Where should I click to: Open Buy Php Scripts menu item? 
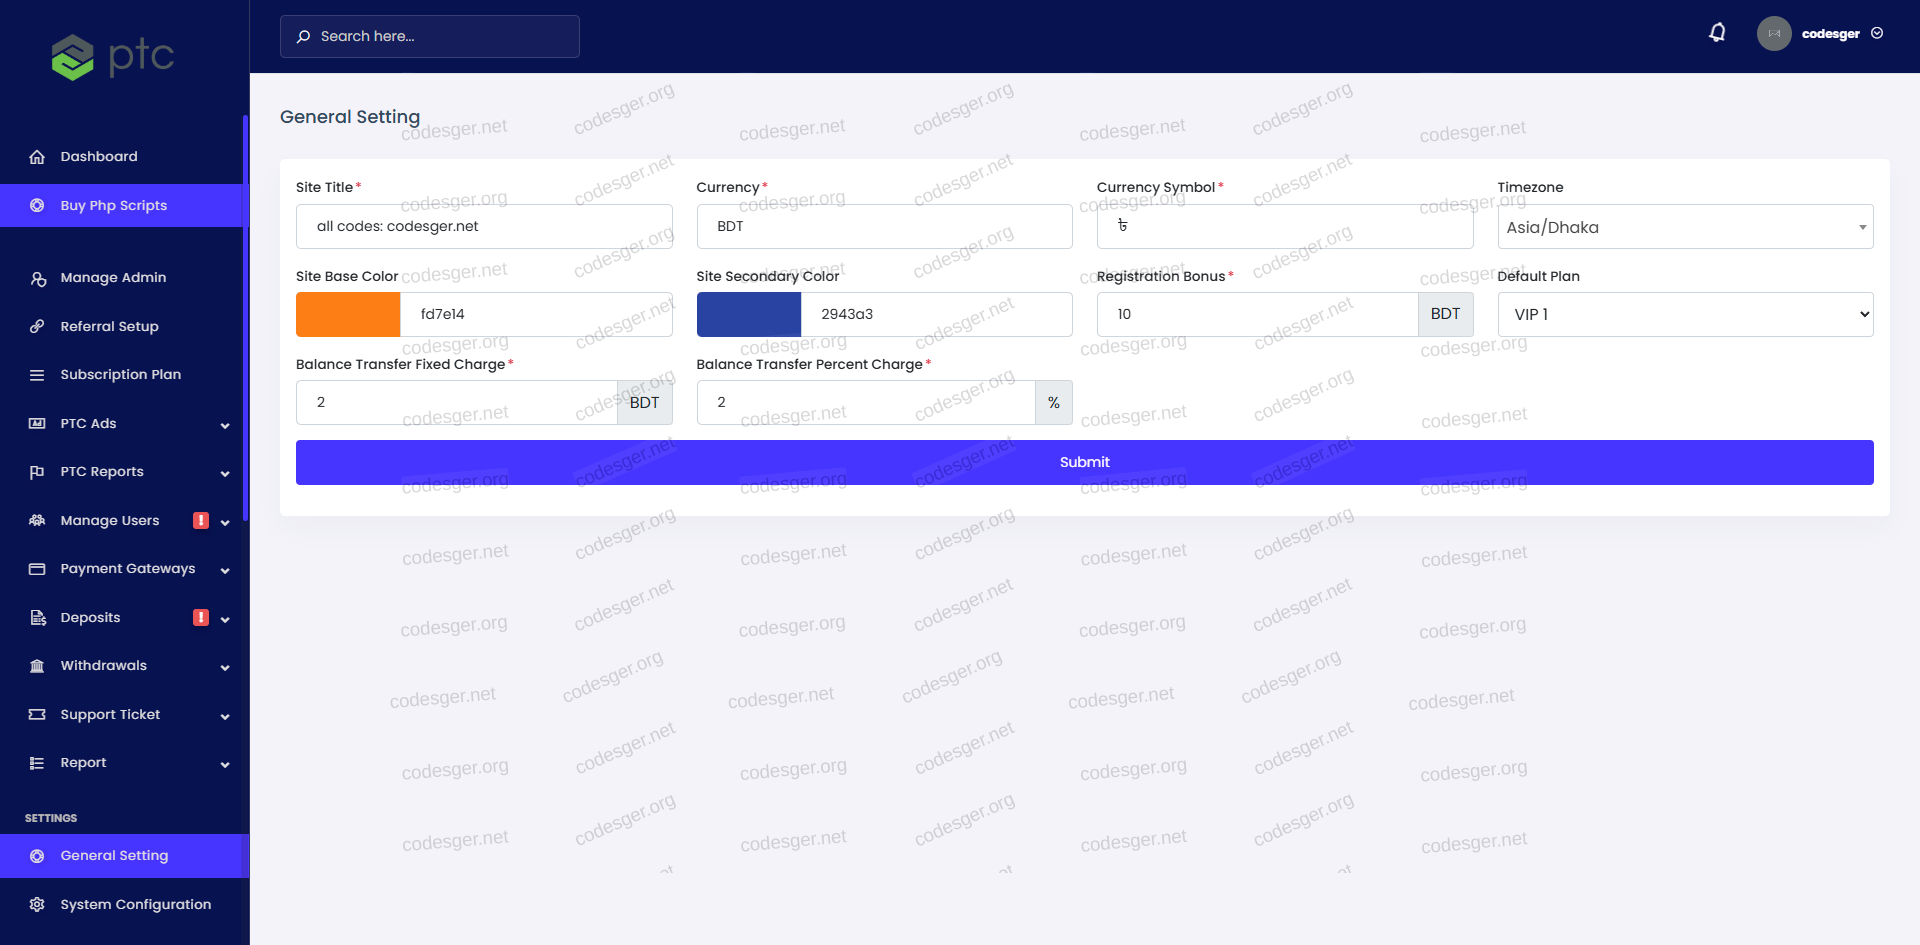pos(114,206)
